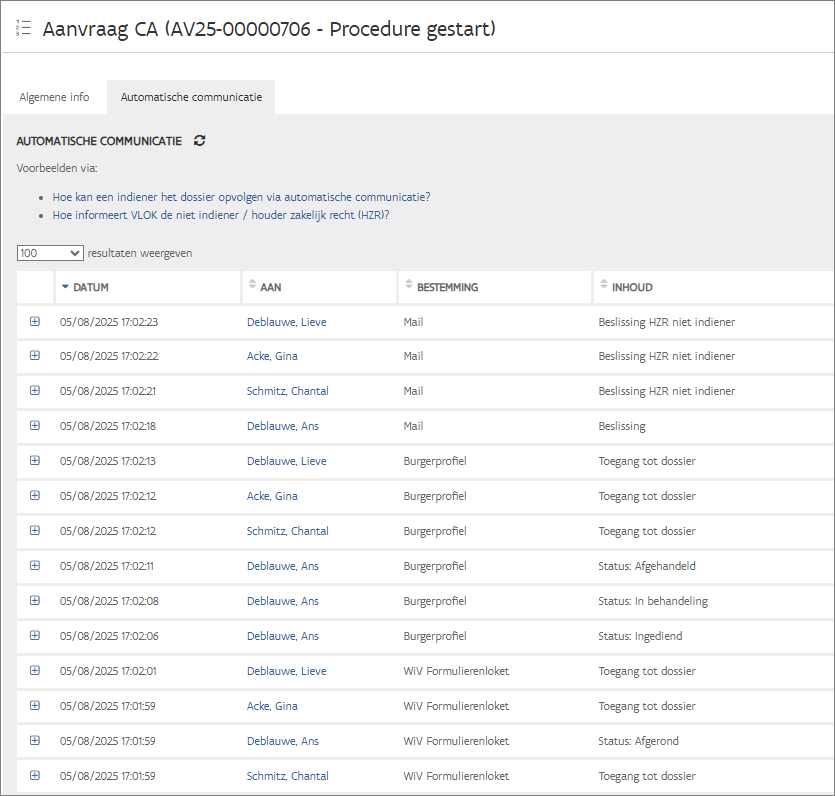The width and height of the screenshot is (835, 796).
Task: Click Acke, Gina in the 17:02:22 row
Action: point(272,356)
